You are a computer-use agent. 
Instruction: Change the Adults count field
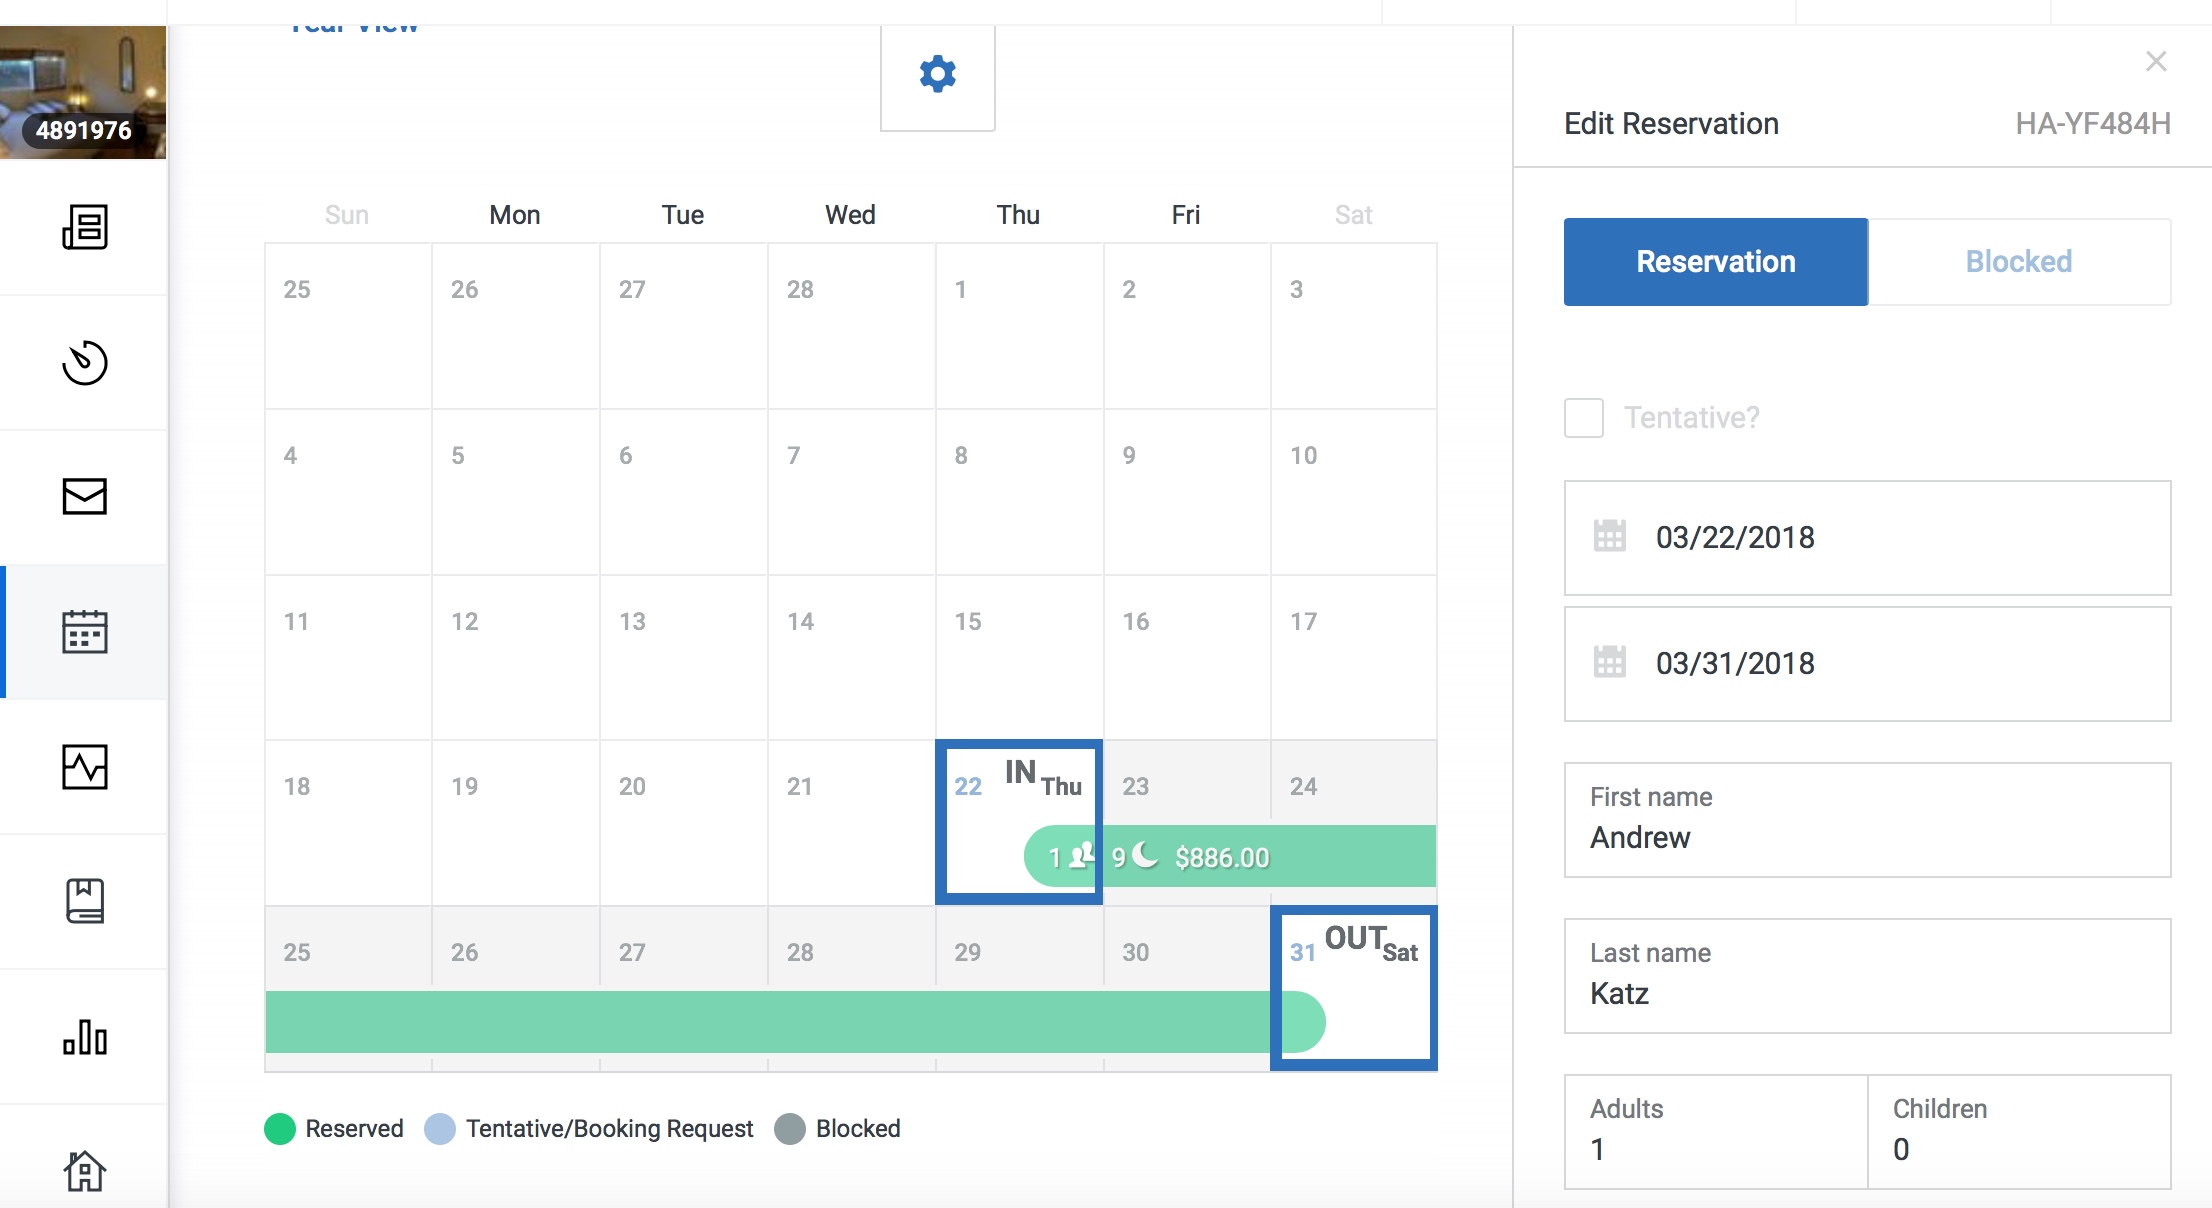(1716, 1132)
